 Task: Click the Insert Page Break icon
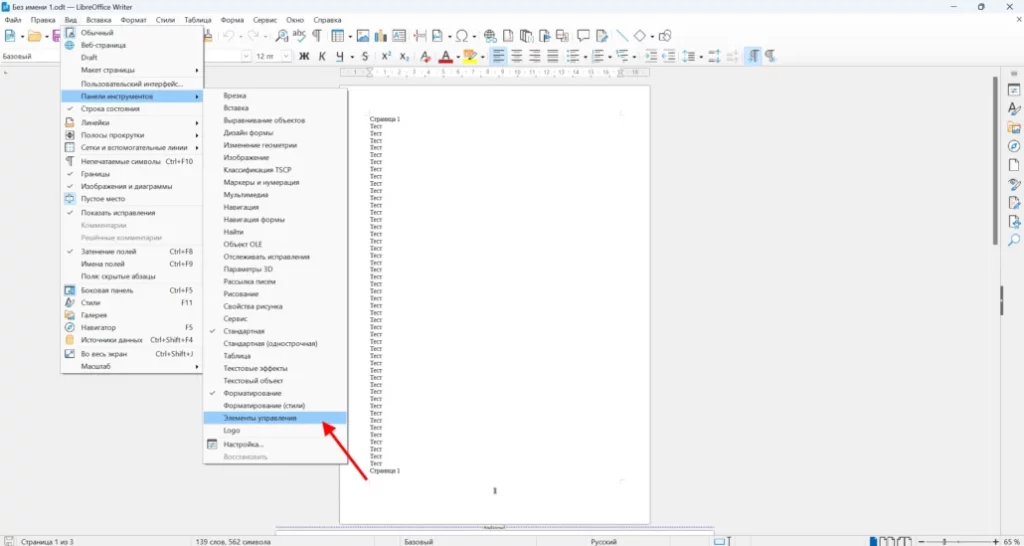click(421, 35)
